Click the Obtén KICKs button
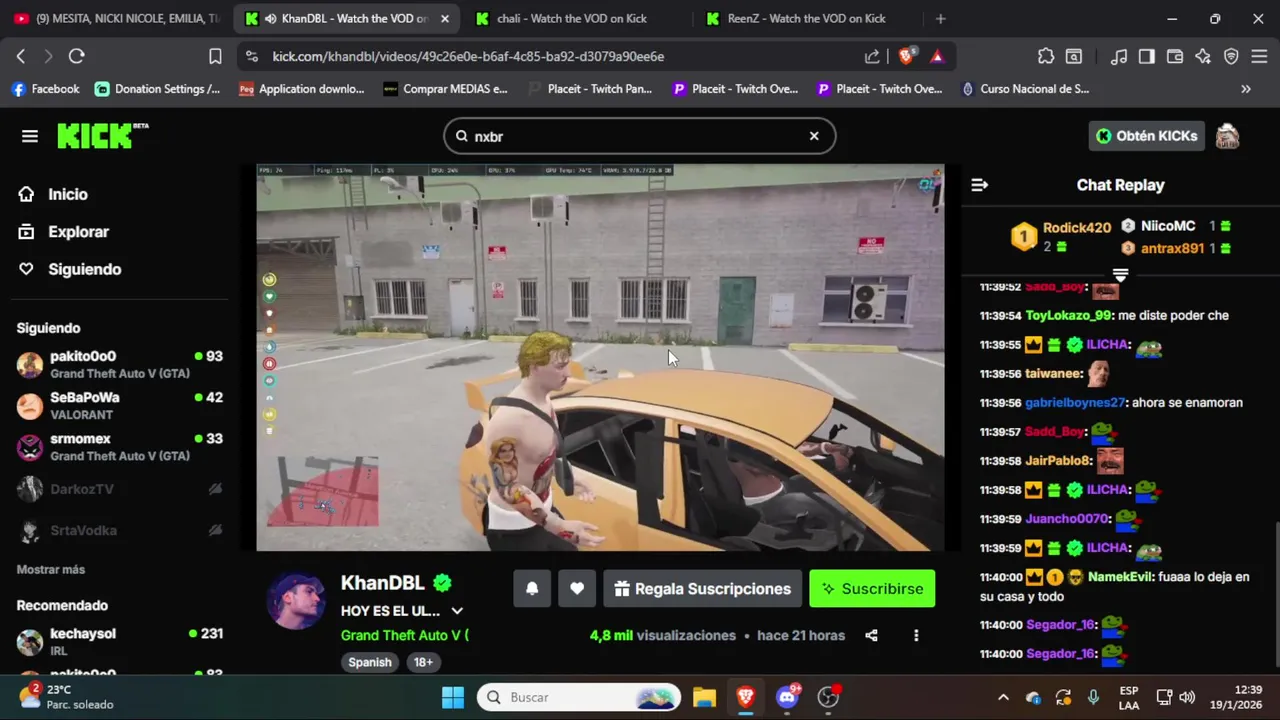The image size is (1280, 720). tap(1146, 136)
